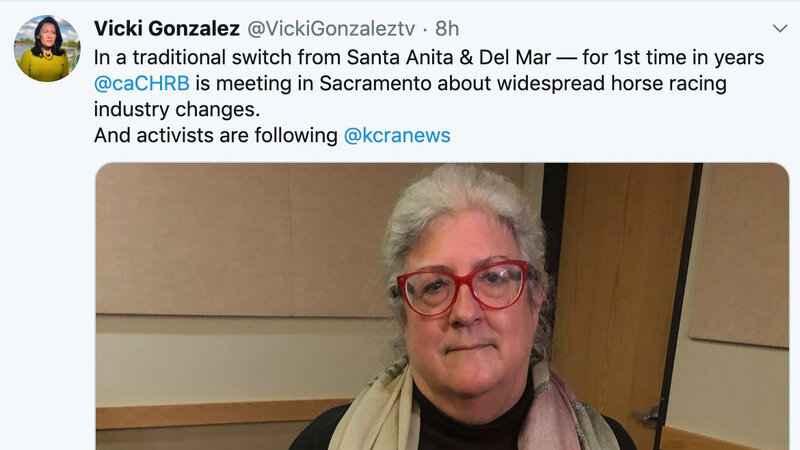Open the tweet options chevron menu

780,29
